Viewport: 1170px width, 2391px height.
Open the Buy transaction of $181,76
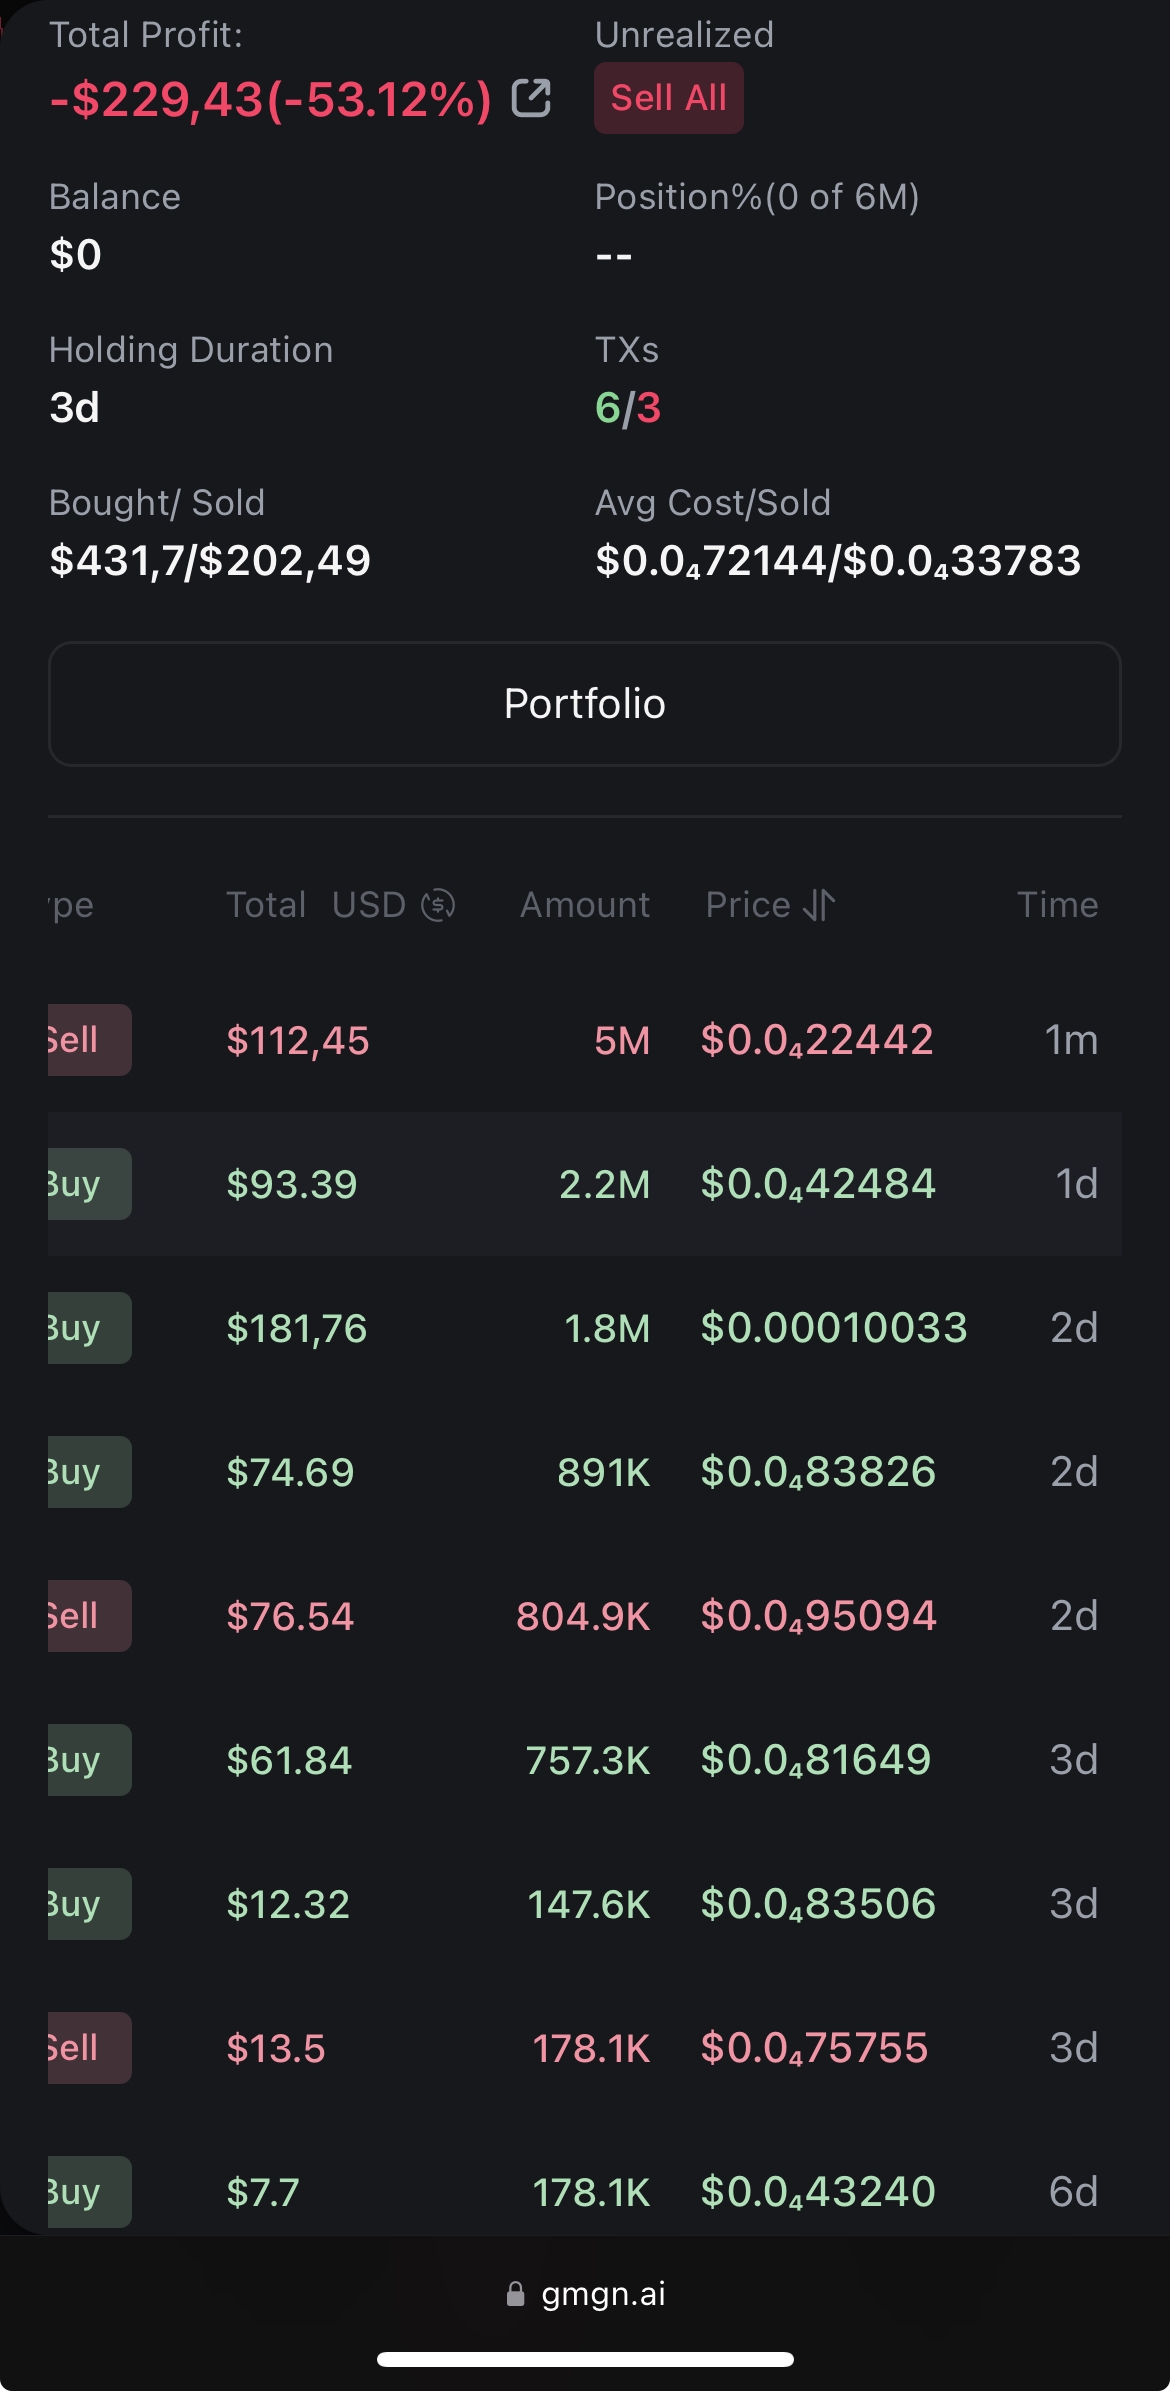[x=584, y=1328]
